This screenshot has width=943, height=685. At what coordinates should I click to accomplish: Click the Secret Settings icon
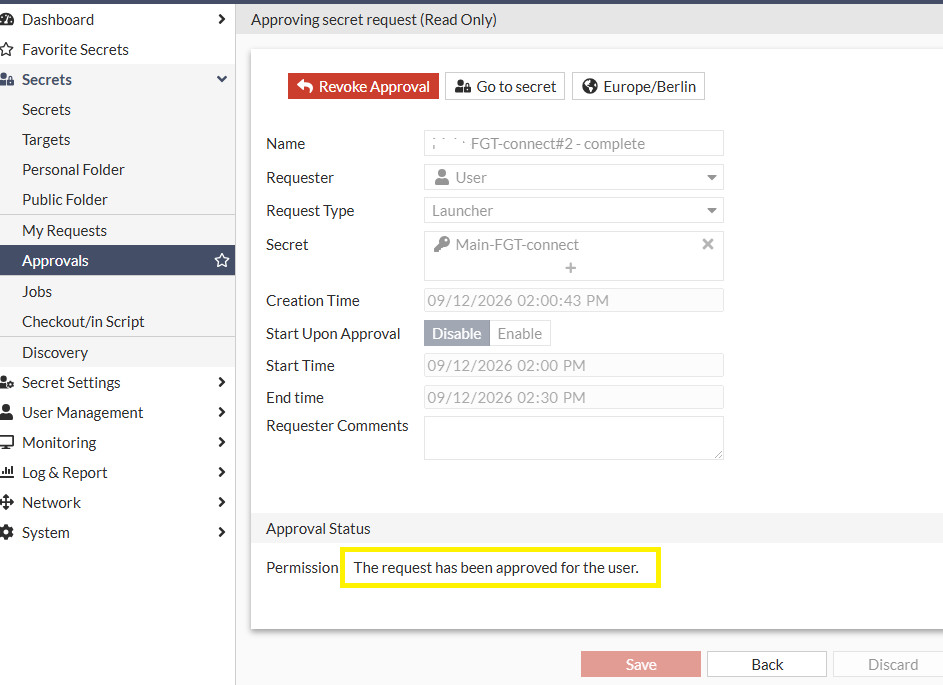click(7, 382)
